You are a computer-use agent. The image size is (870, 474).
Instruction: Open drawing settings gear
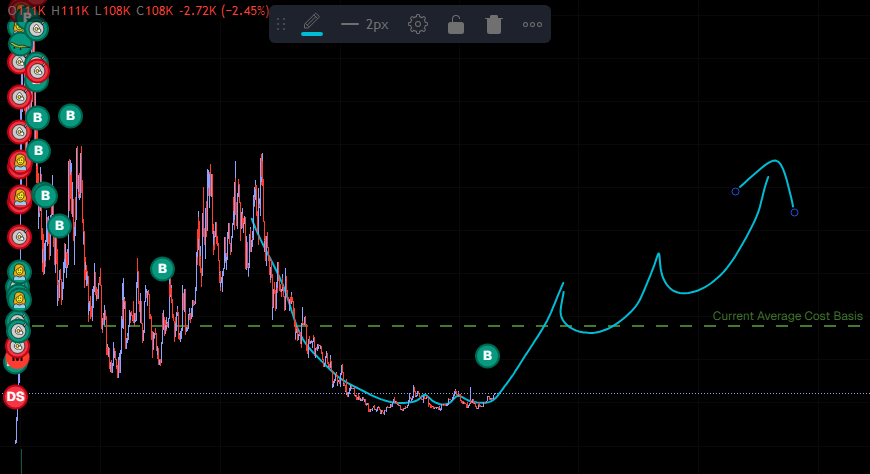click(x=418, y=24)
